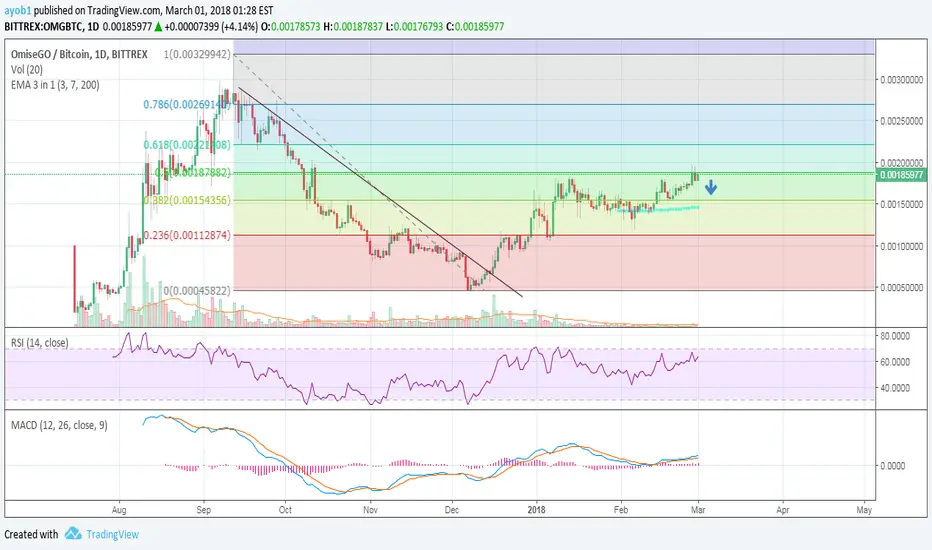Click the Aug date label on time axis

[119, 510]
